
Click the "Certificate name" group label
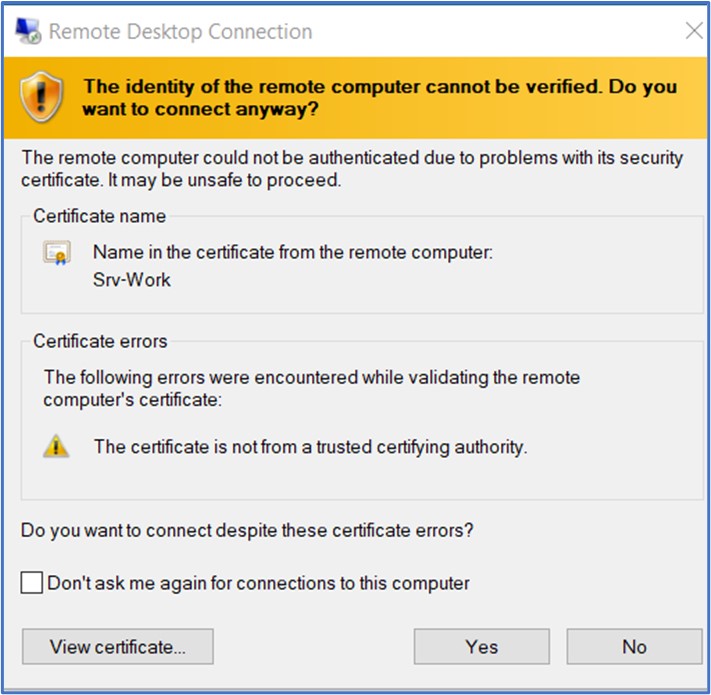[100, 216]
